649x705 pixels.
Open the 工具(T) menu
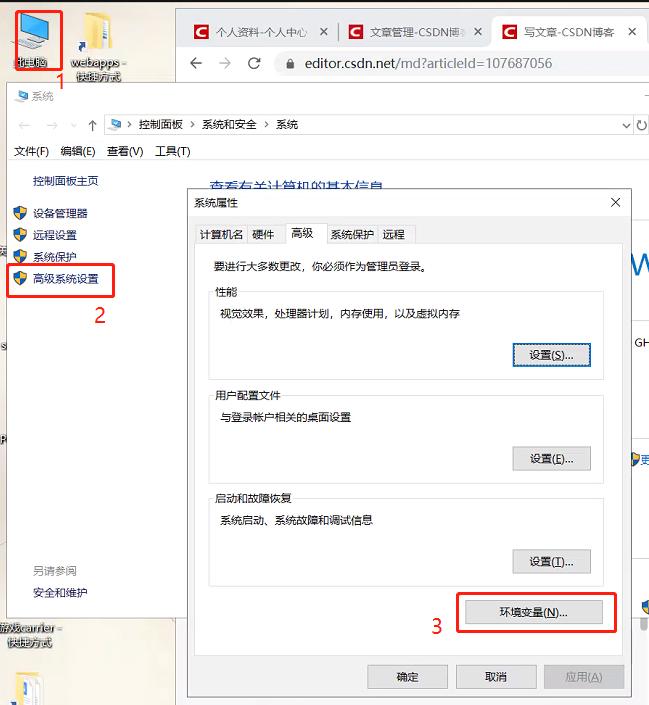173,151
